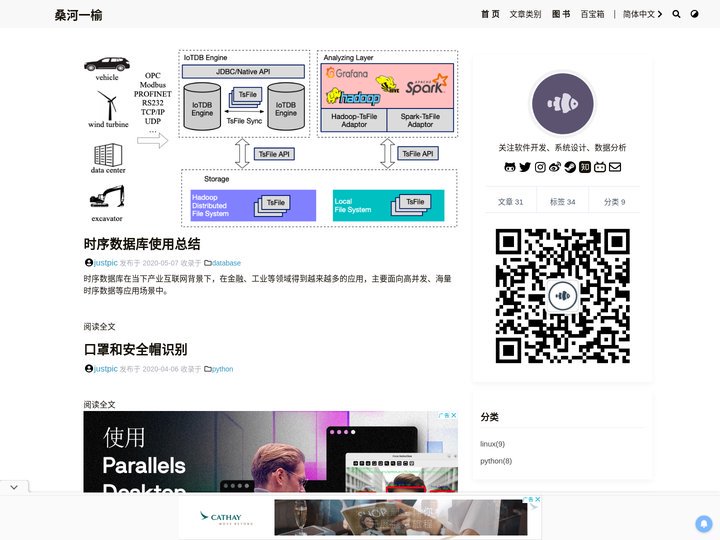The image size is (720, 540).
Task: Open the Weibo profile icon
Action: [555, 167]
